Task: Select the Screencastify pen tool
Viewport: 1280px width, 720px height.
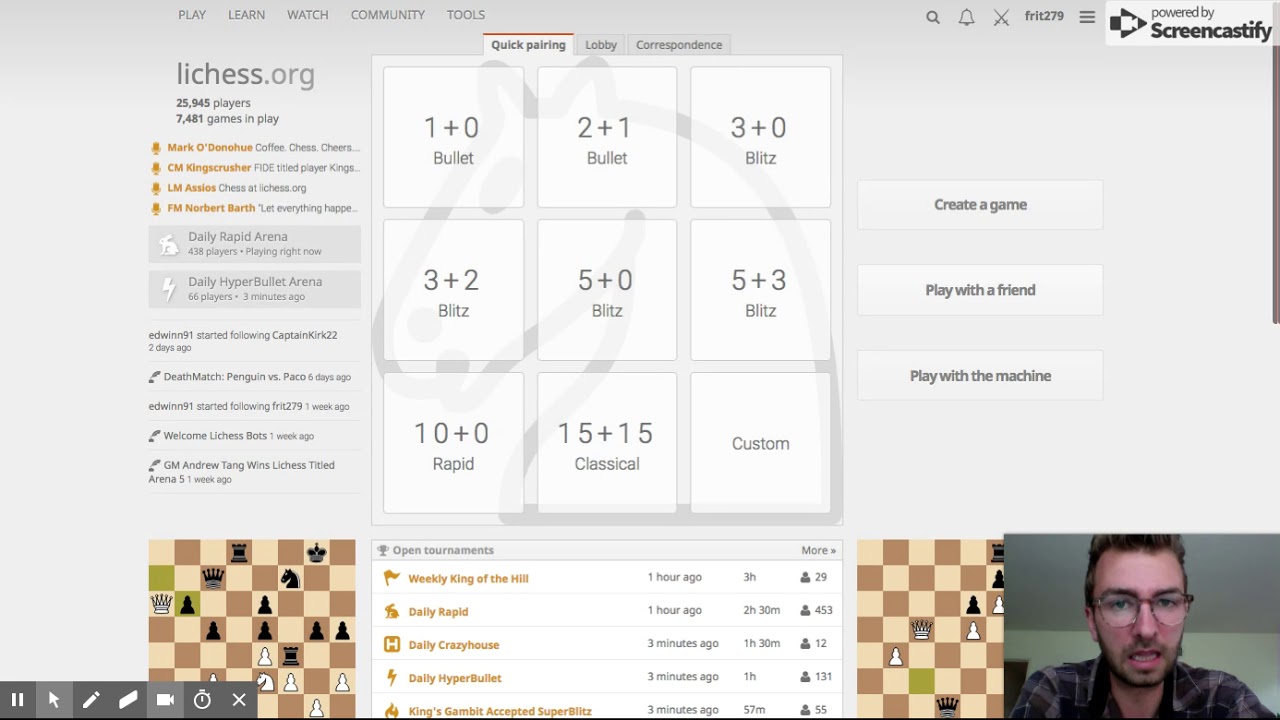Action: pos(91,700)
